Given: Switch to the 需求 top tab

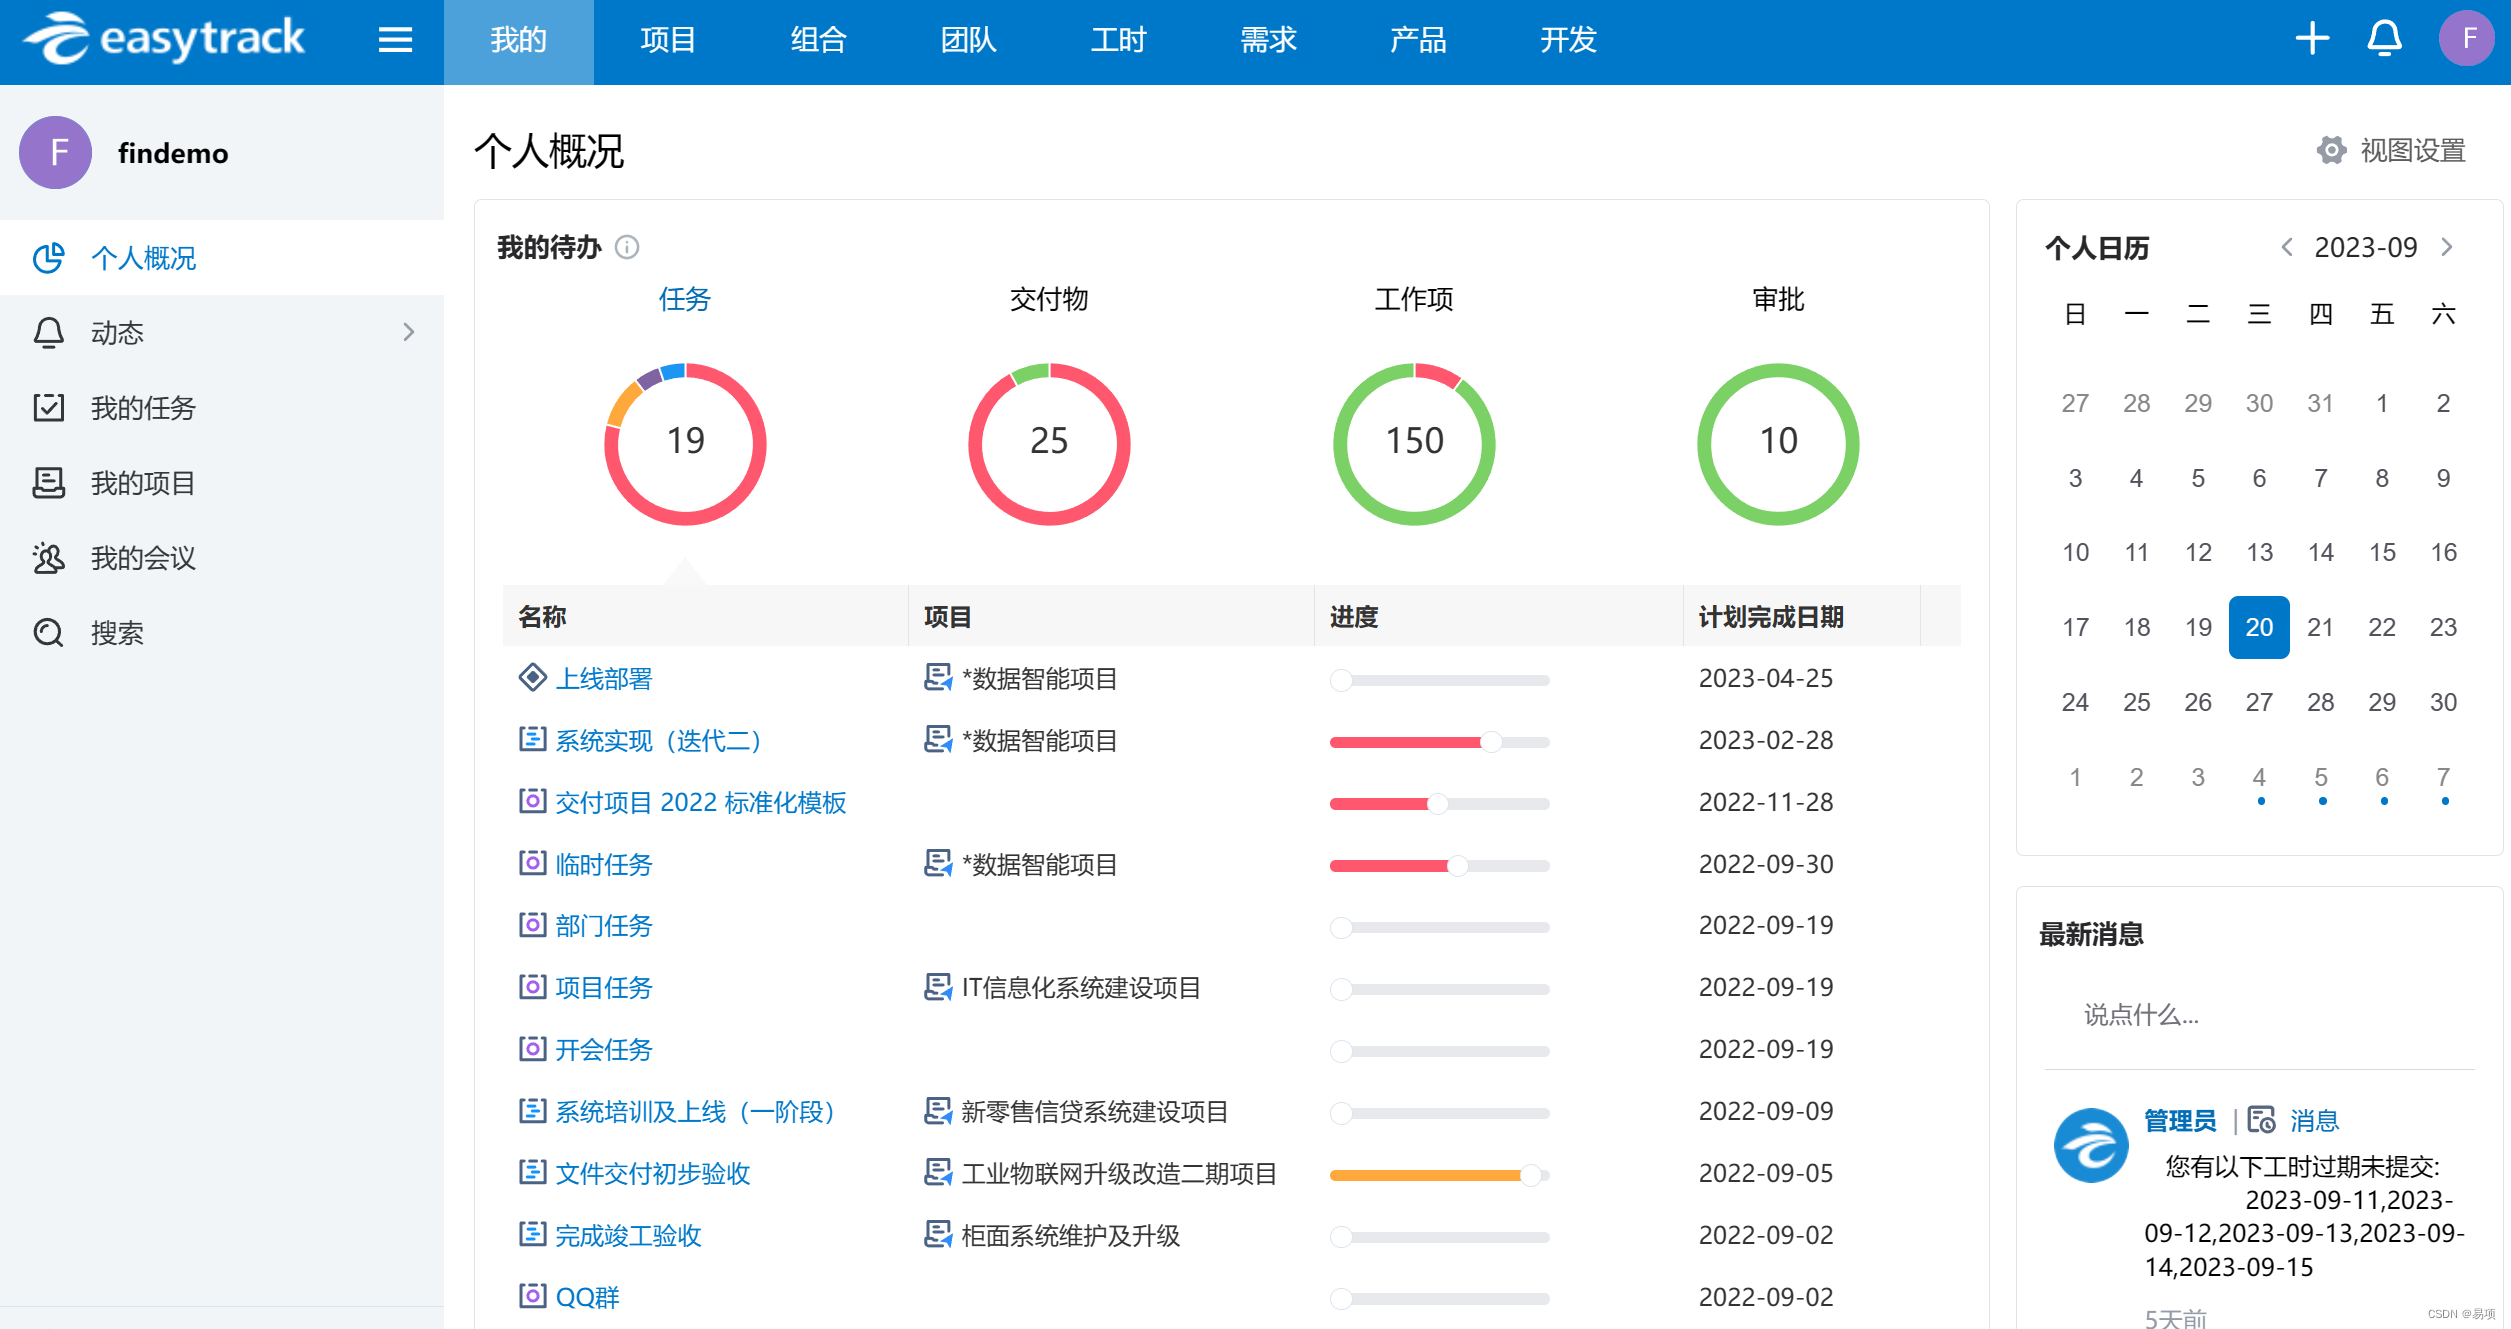Looking at the screenshot, I should tap(1268, 40).
